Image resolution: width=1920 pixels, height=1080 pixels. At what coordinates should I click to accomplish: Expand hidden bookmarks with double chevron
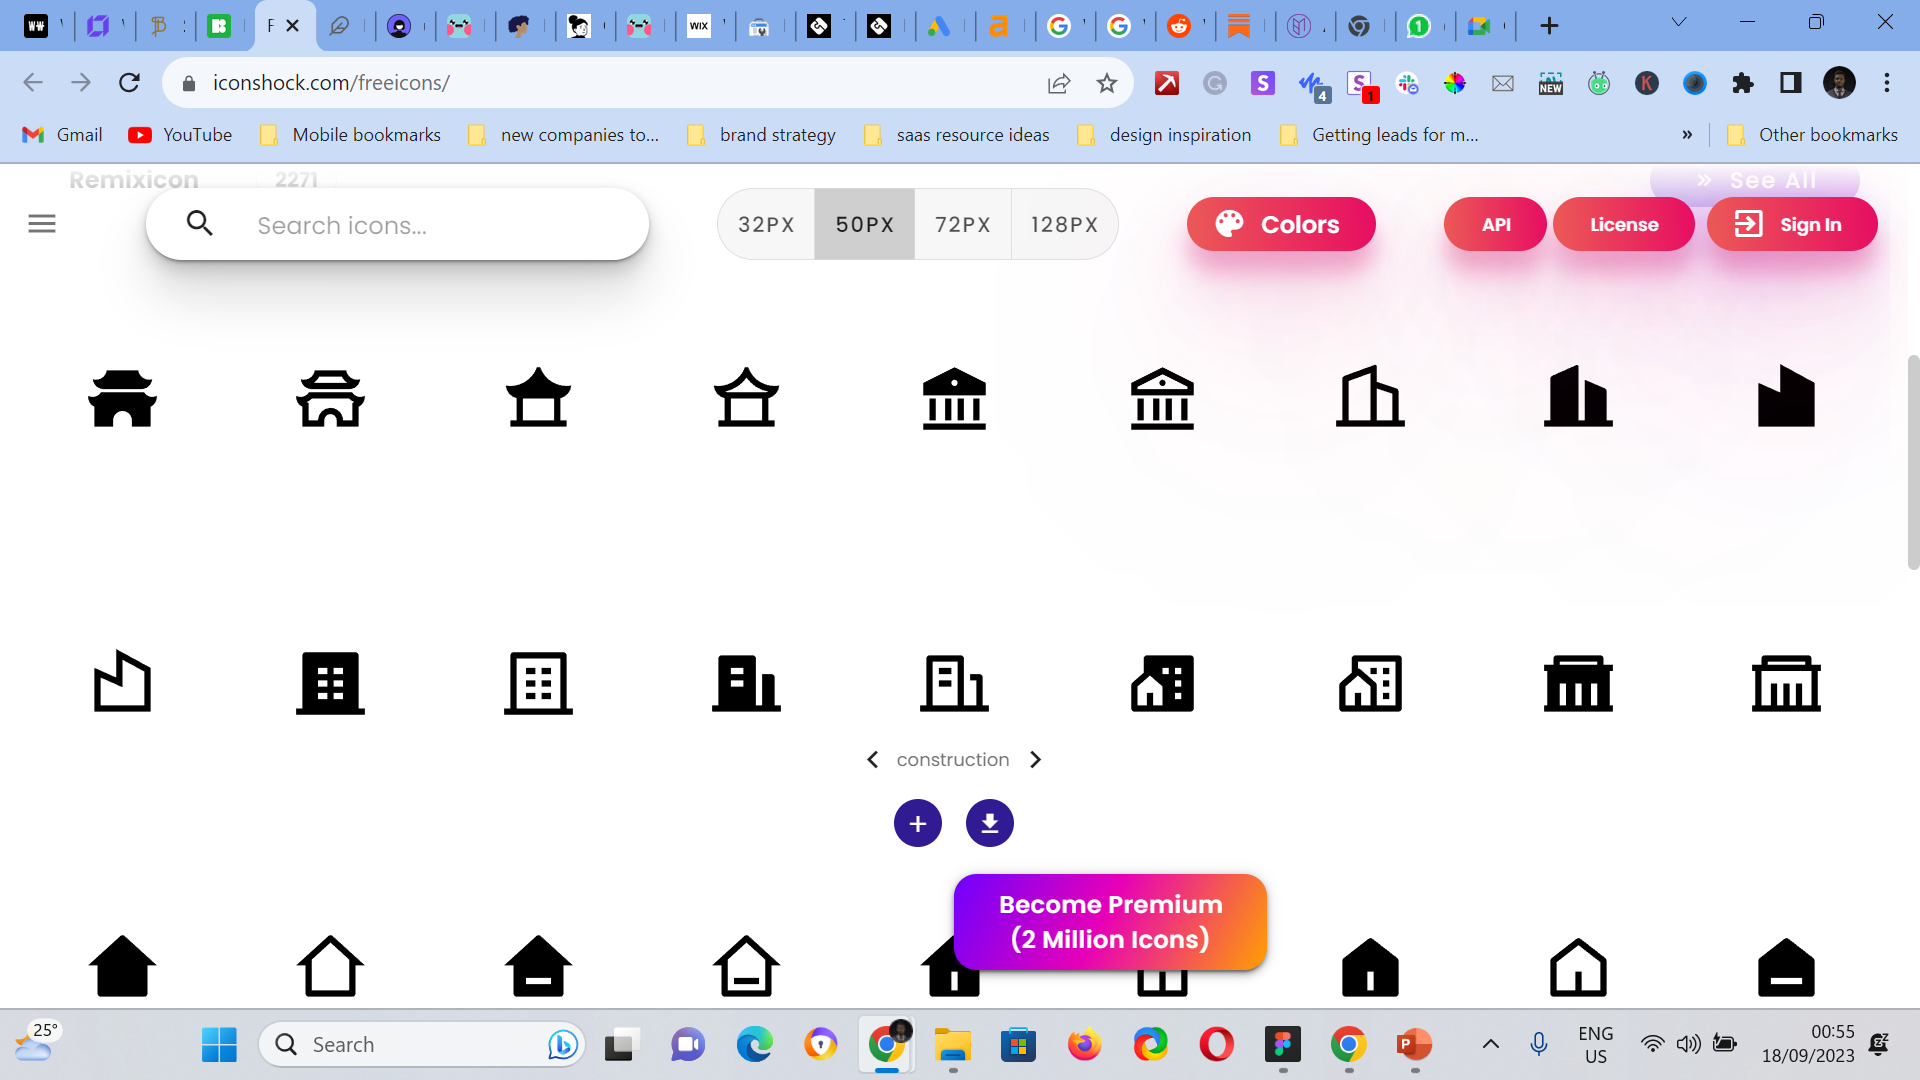click(x=1687, y=135)
